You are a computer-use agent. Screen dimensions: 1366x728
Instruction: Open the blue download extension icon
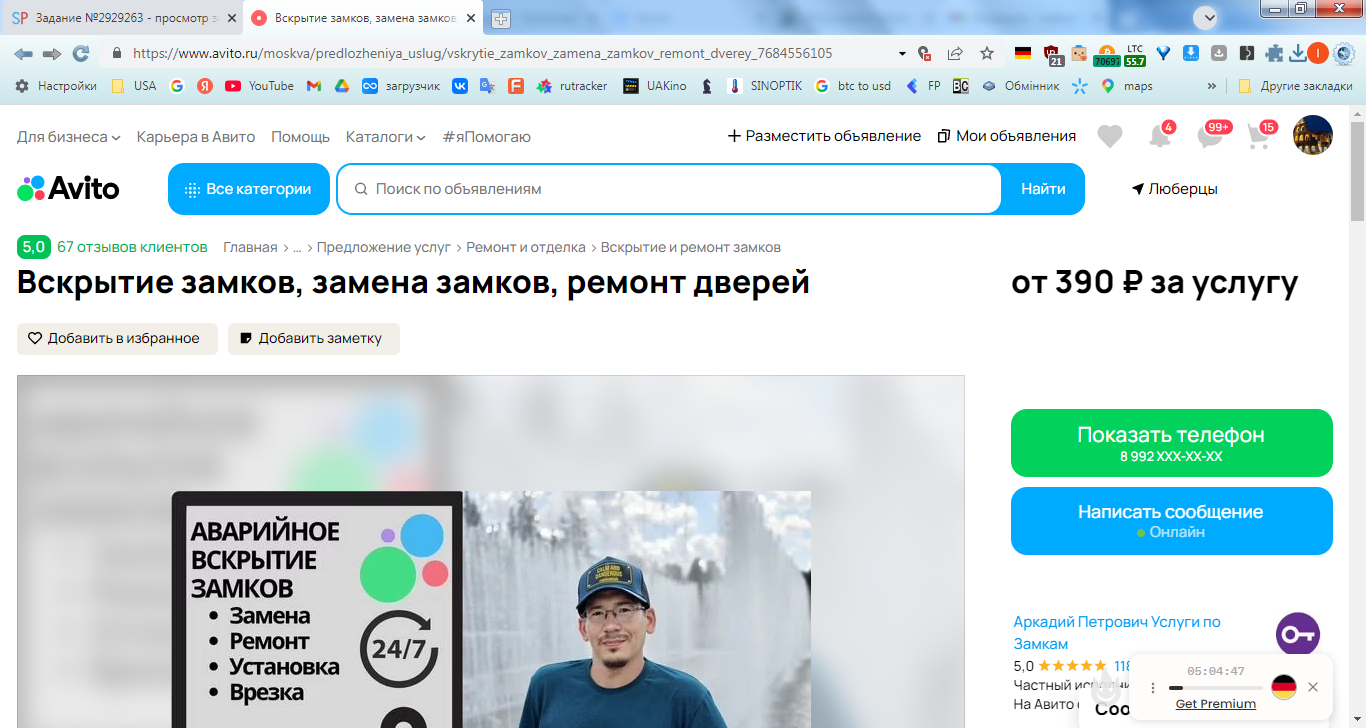1191,53
